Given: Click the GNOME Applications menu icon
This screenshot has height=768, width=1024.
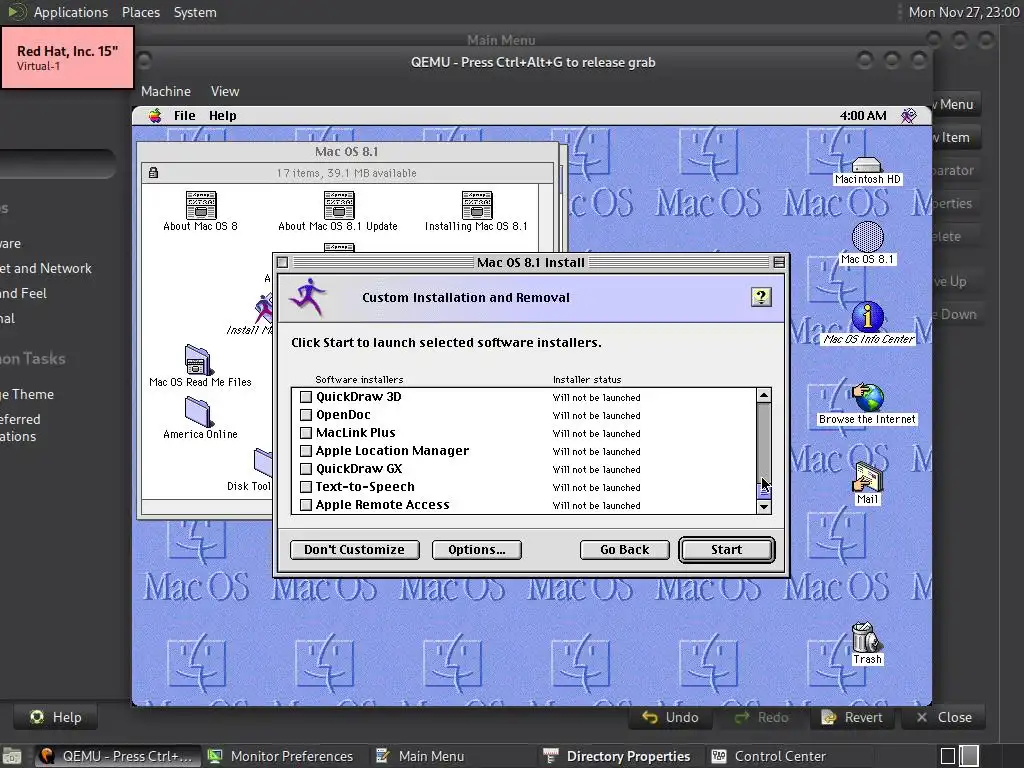Looking at the screenshot, I should (17, 12).
